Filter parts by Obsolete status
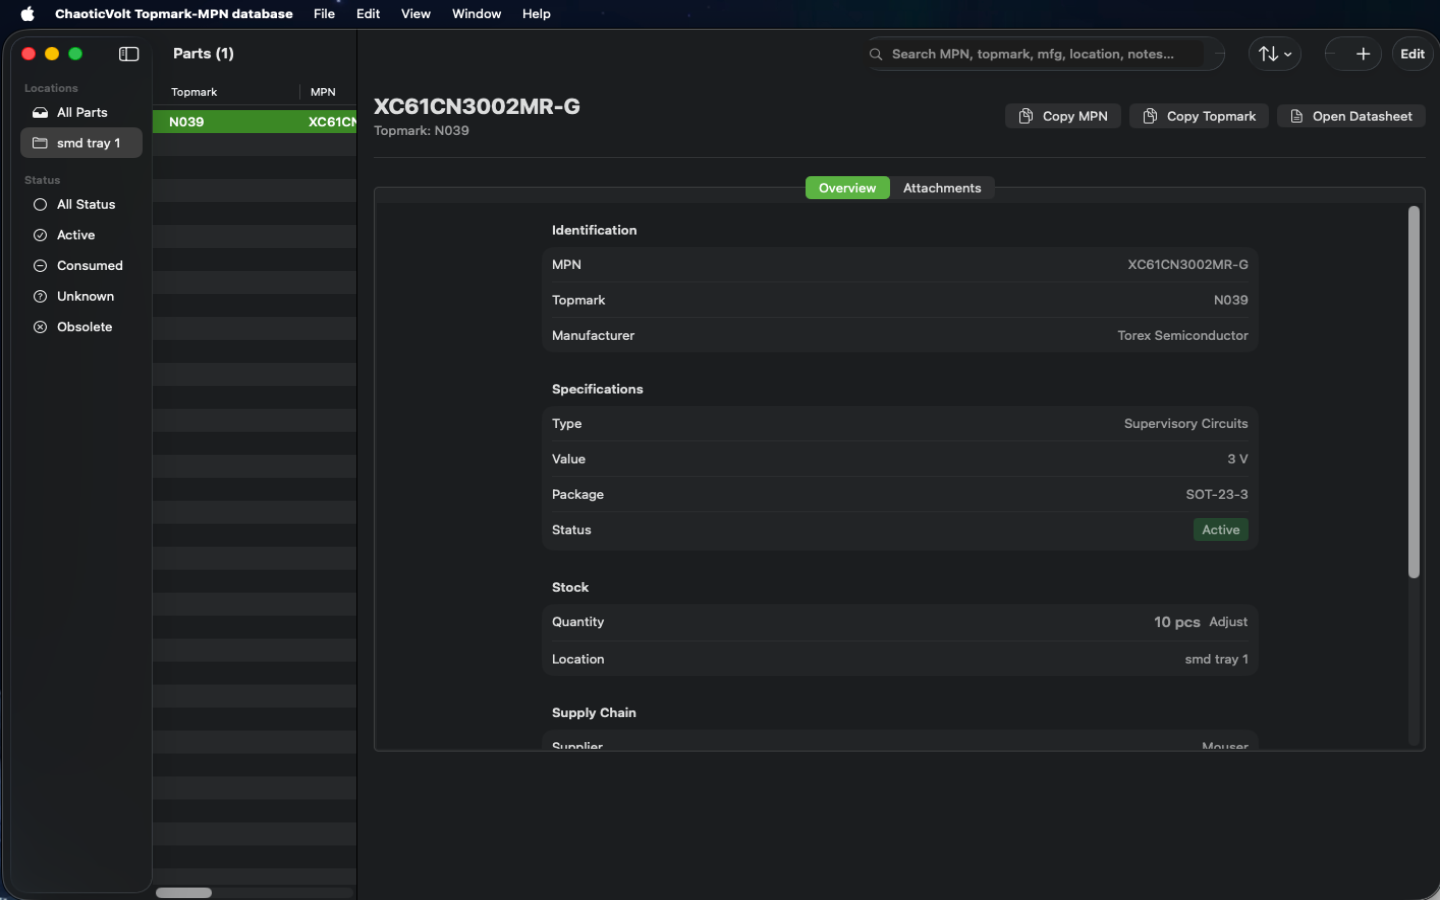The width and height of the screenshot is (1440, 900). (x=81, y=327)
